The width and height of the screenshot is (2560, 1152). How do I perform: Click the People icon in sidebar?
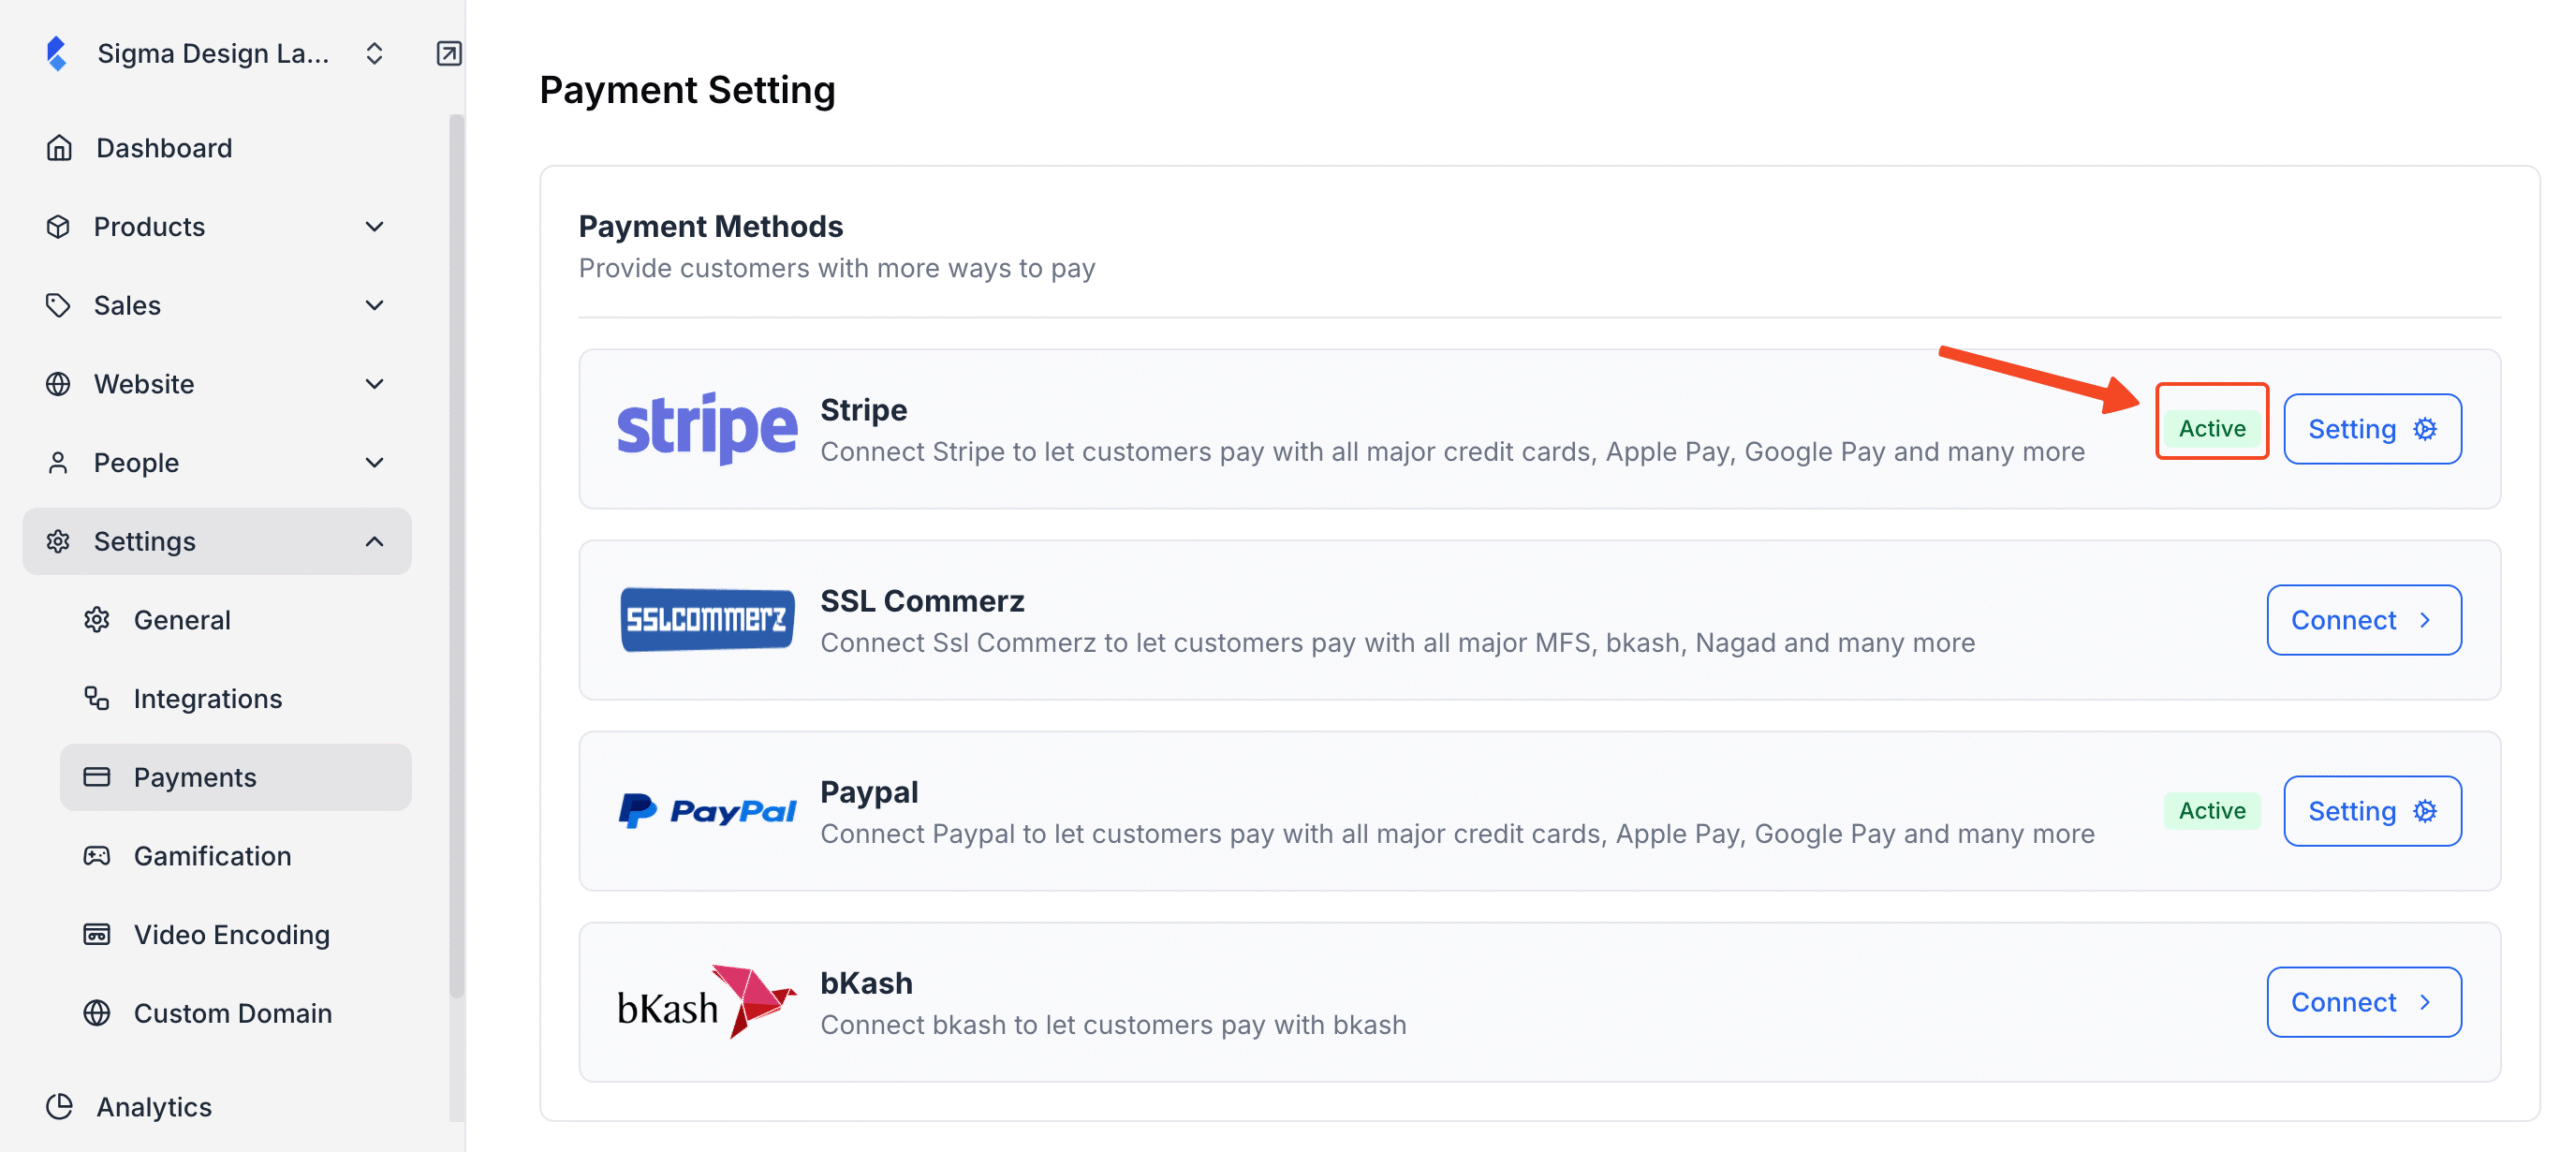(x=59, y=462)
